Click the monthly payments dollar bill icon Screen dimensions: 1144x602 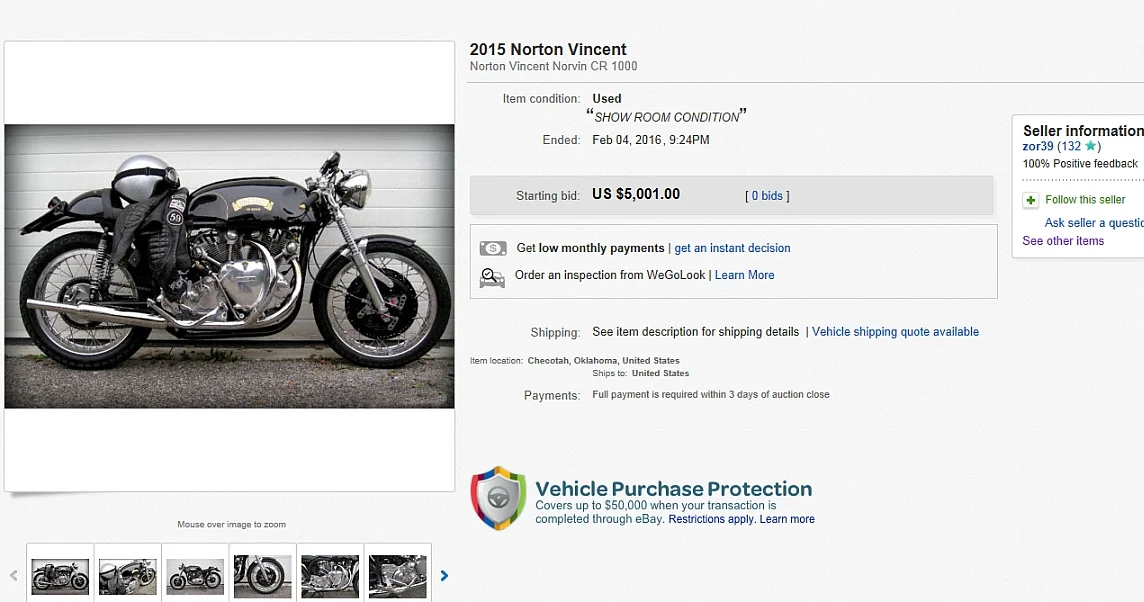493,249
